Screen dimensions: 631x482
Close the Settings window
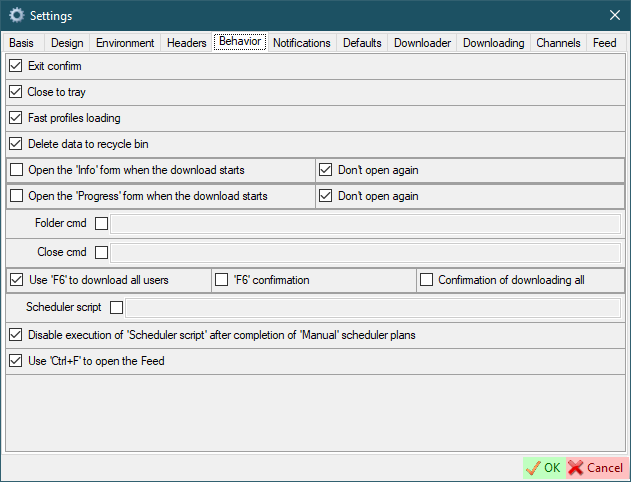[x=614, y=16]
